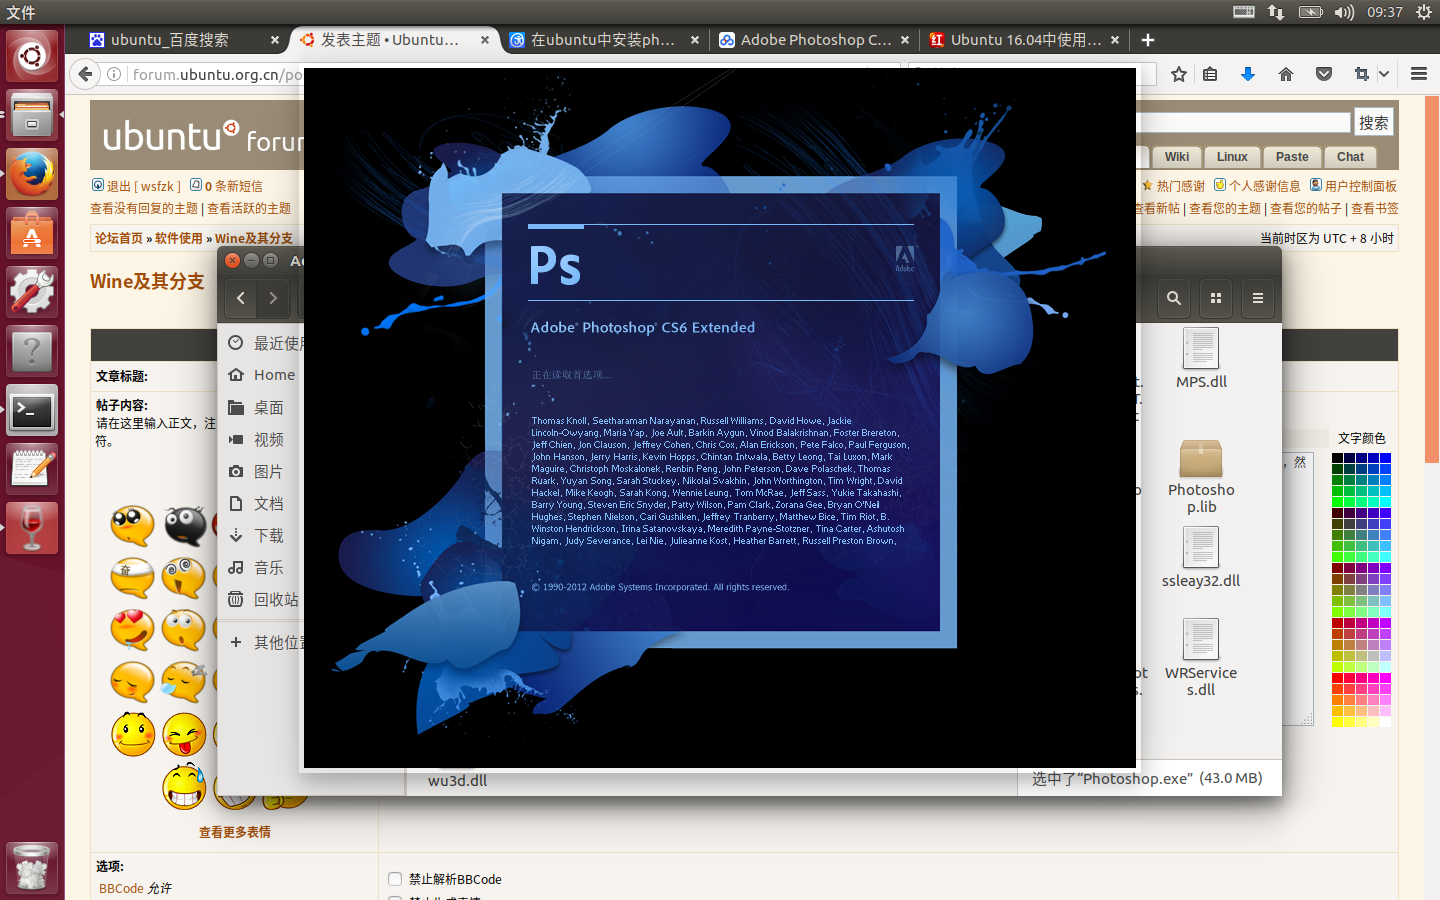
Task: Pick the red swatch in 文字颜色 palette
Action: [1337, 678]
